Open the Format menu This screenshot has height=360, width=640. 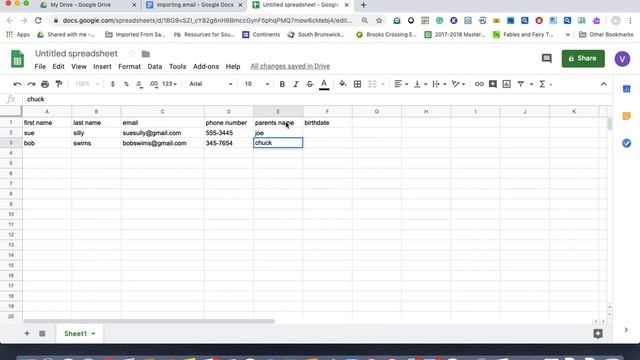tap(129, 67)
